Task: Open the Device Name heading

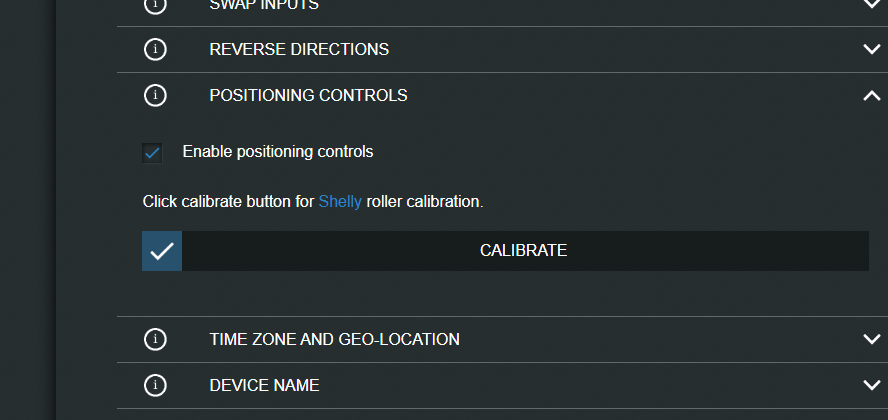Action: tap(264, 385)
